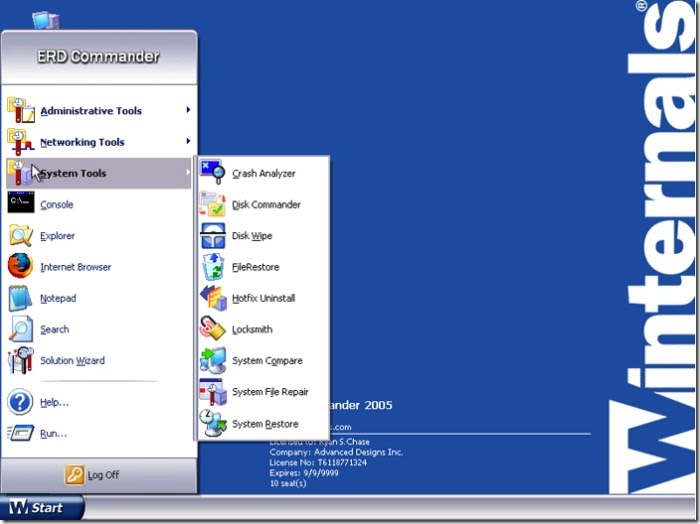Select the Solution Wizard menu entry

click(72, 360)
